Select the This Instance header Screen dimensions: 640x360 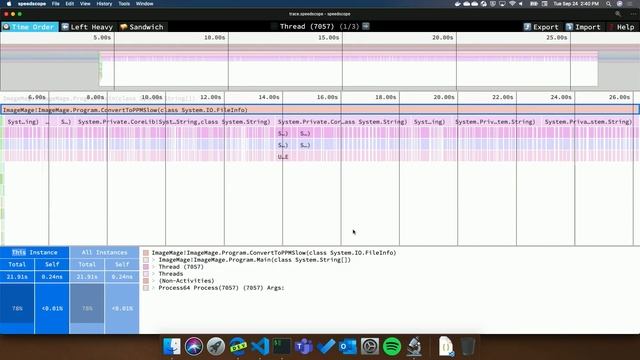pos(35,252)
